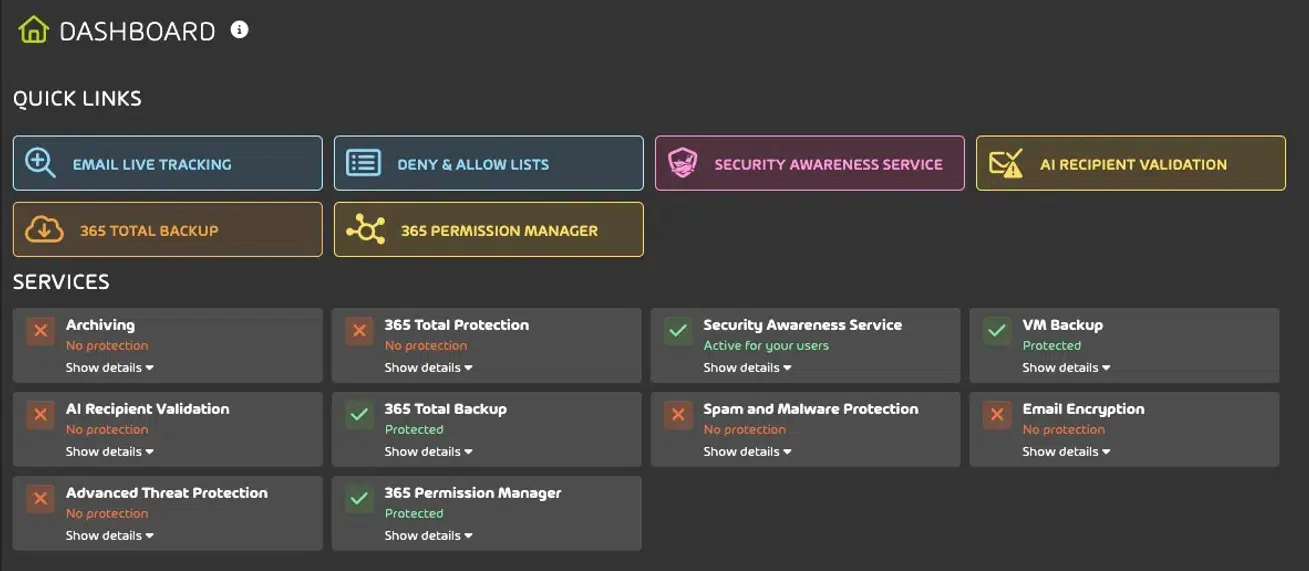Screen dimensions: 1309x571
Task: Click the list icon in Deny & Allow Lists
Action: coord(363,163)
